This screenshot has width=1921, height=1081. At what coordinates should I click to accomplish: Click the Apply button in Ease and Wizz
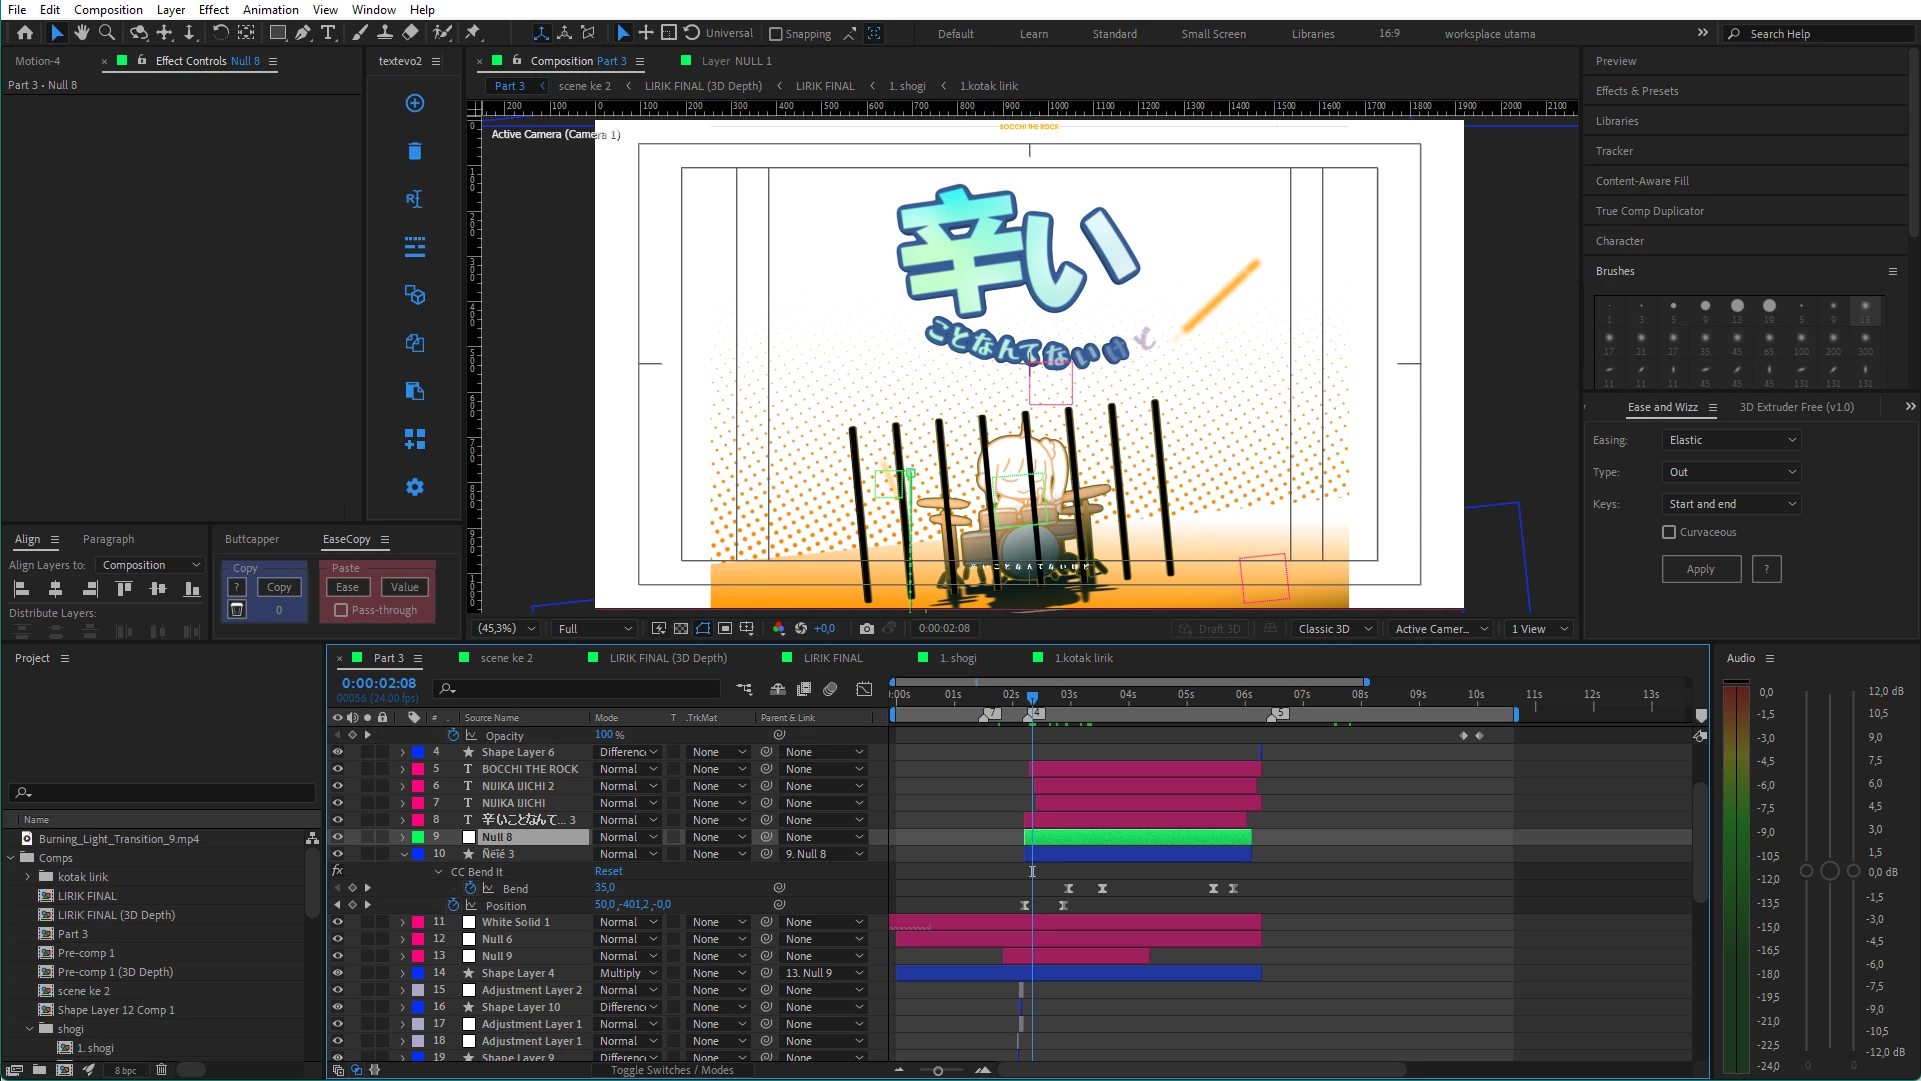click(x=1701, y=569)
